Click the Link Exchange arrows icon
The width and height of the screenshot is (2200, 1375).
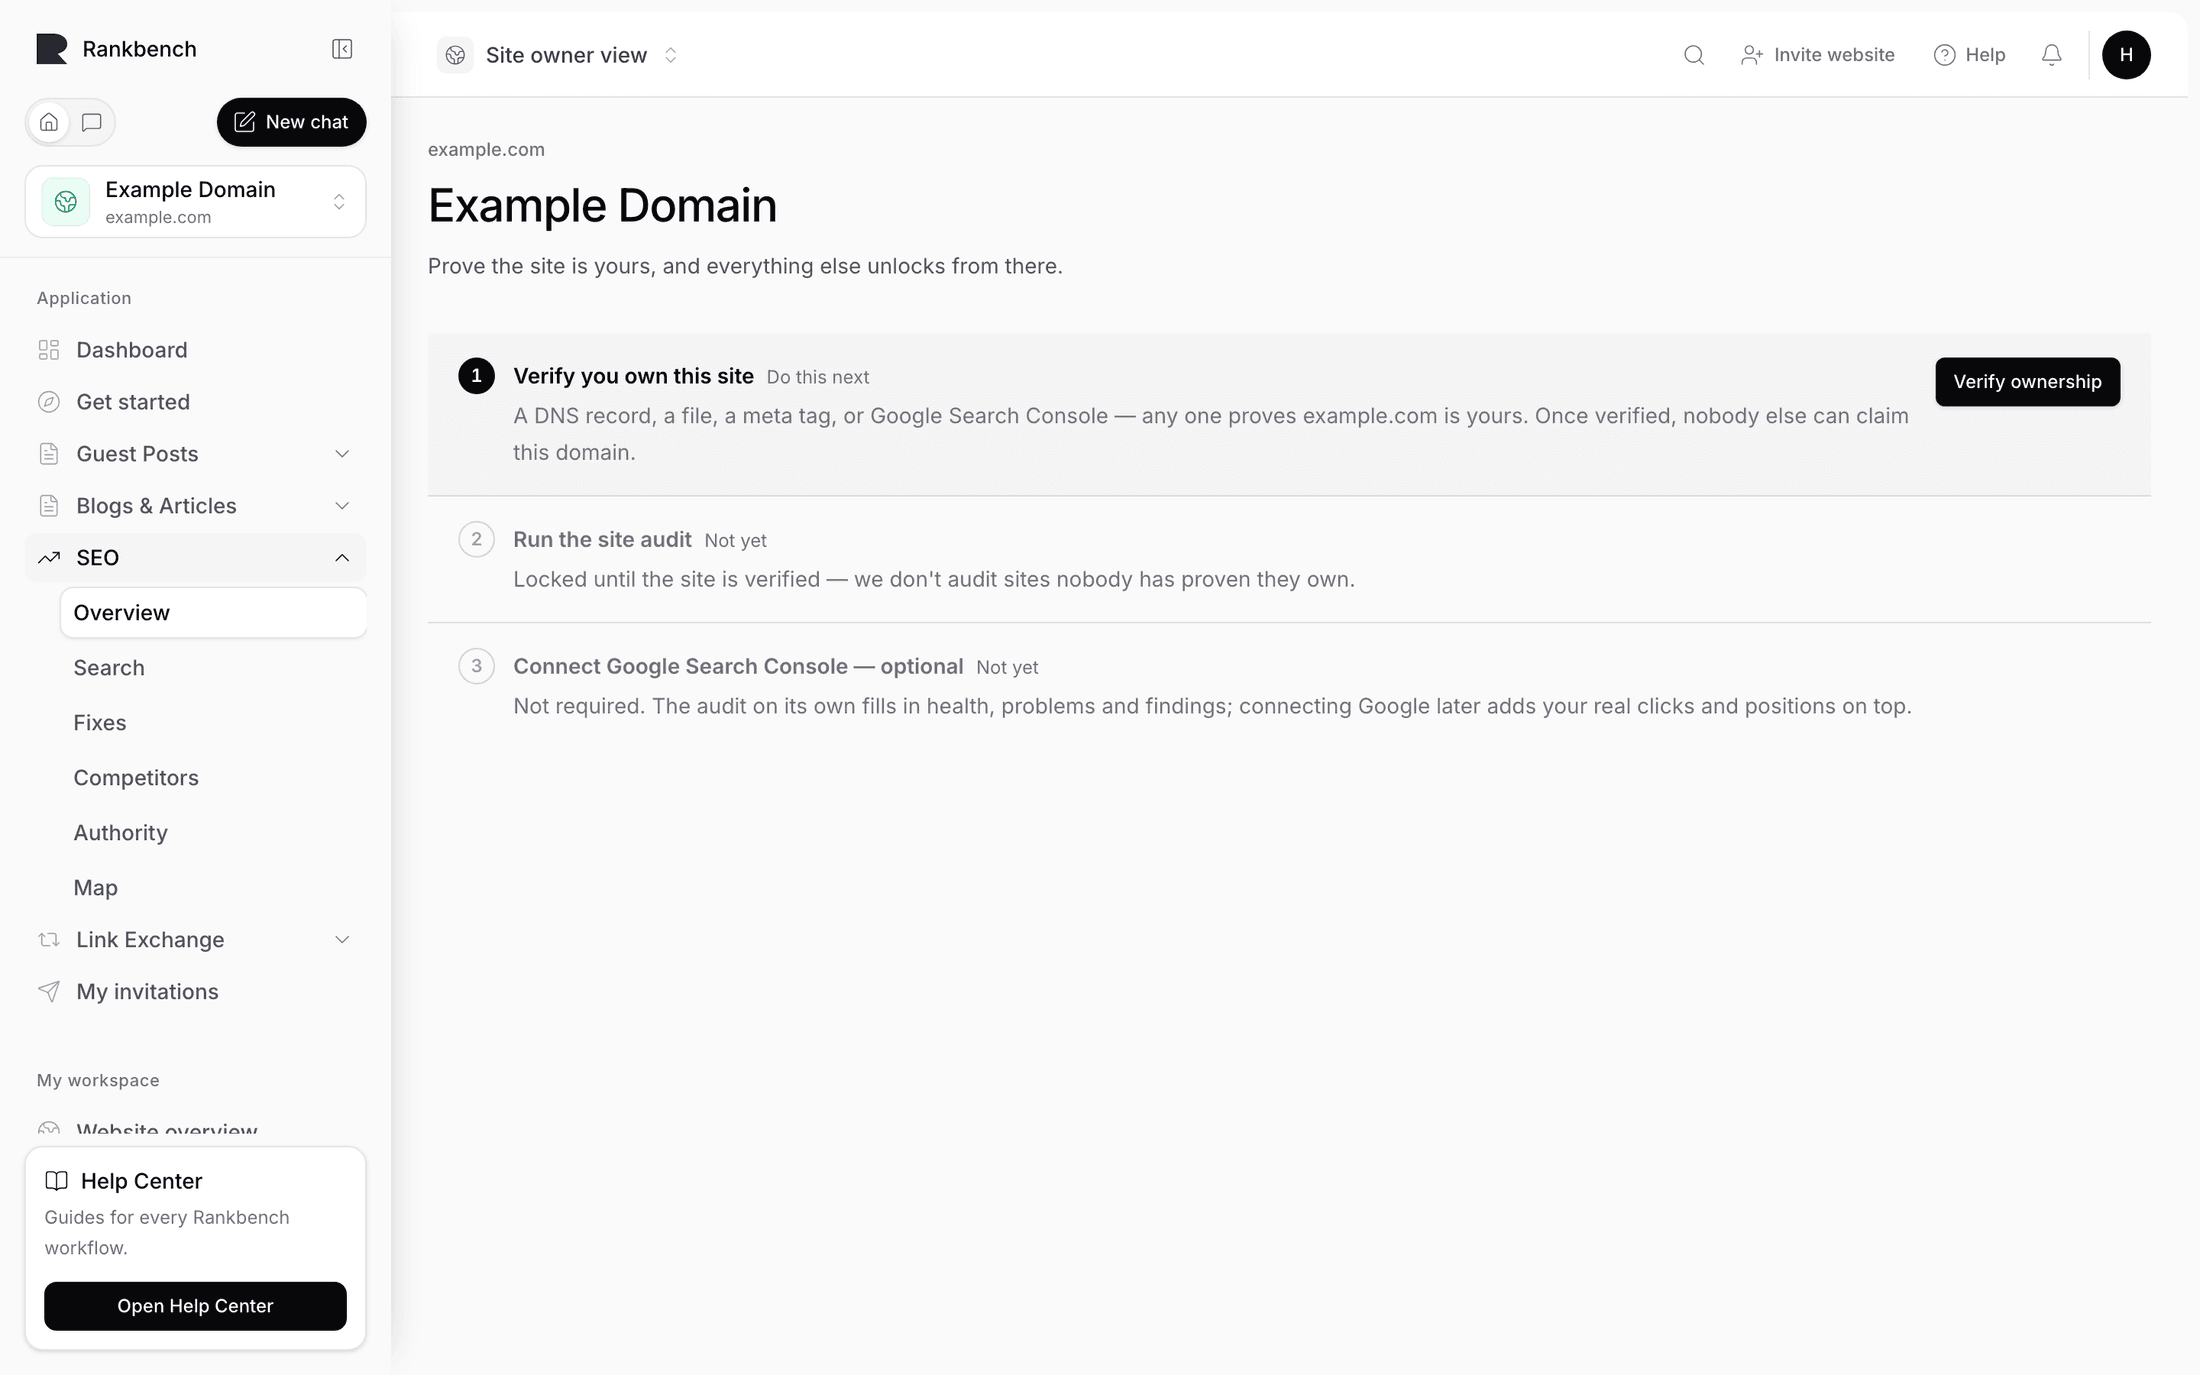49,940
